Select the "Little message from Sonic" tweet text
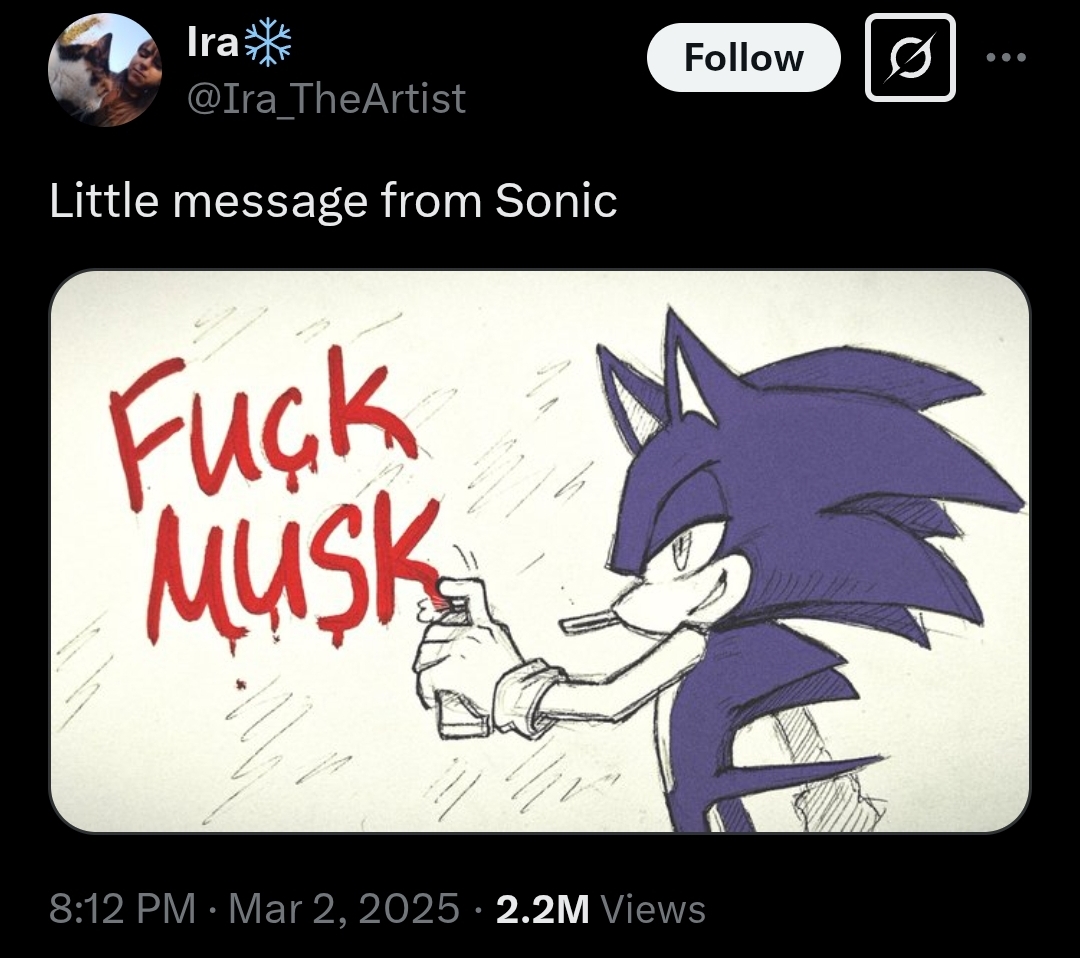1080x958 pixels. 333,201
